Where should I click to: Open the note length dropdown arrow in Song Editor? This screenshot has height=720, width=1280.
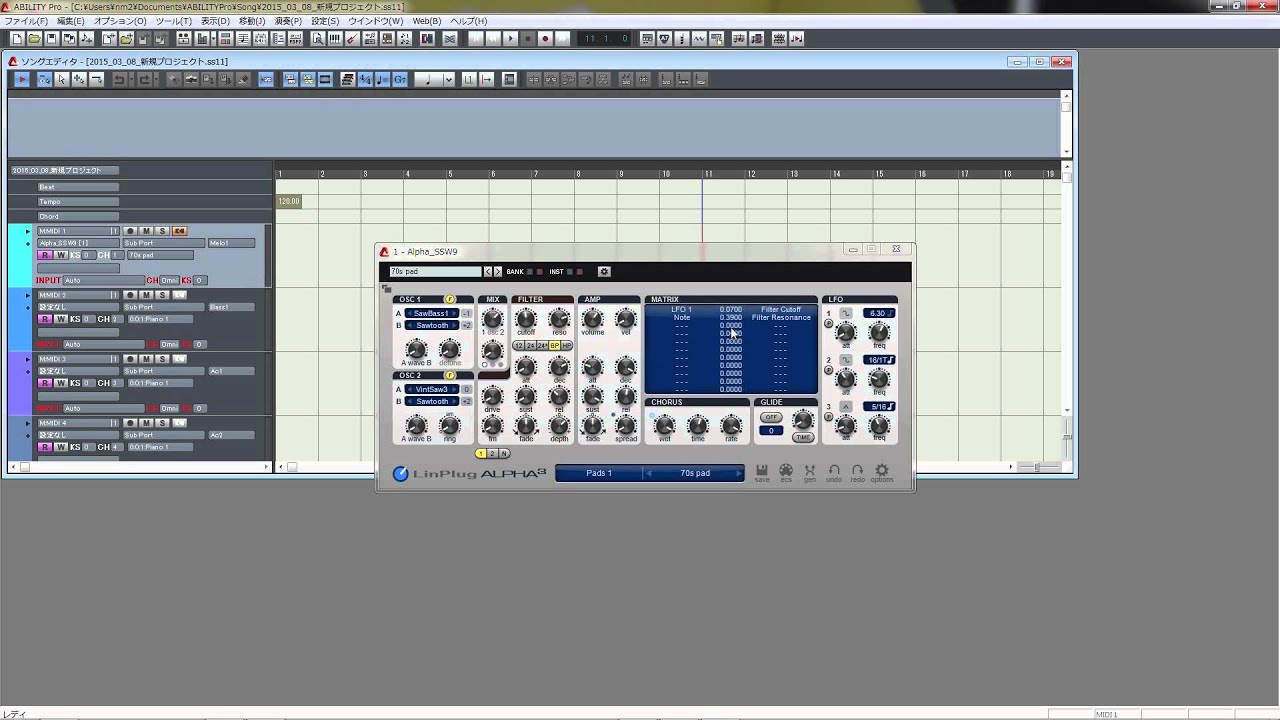(x=449, y=79)
